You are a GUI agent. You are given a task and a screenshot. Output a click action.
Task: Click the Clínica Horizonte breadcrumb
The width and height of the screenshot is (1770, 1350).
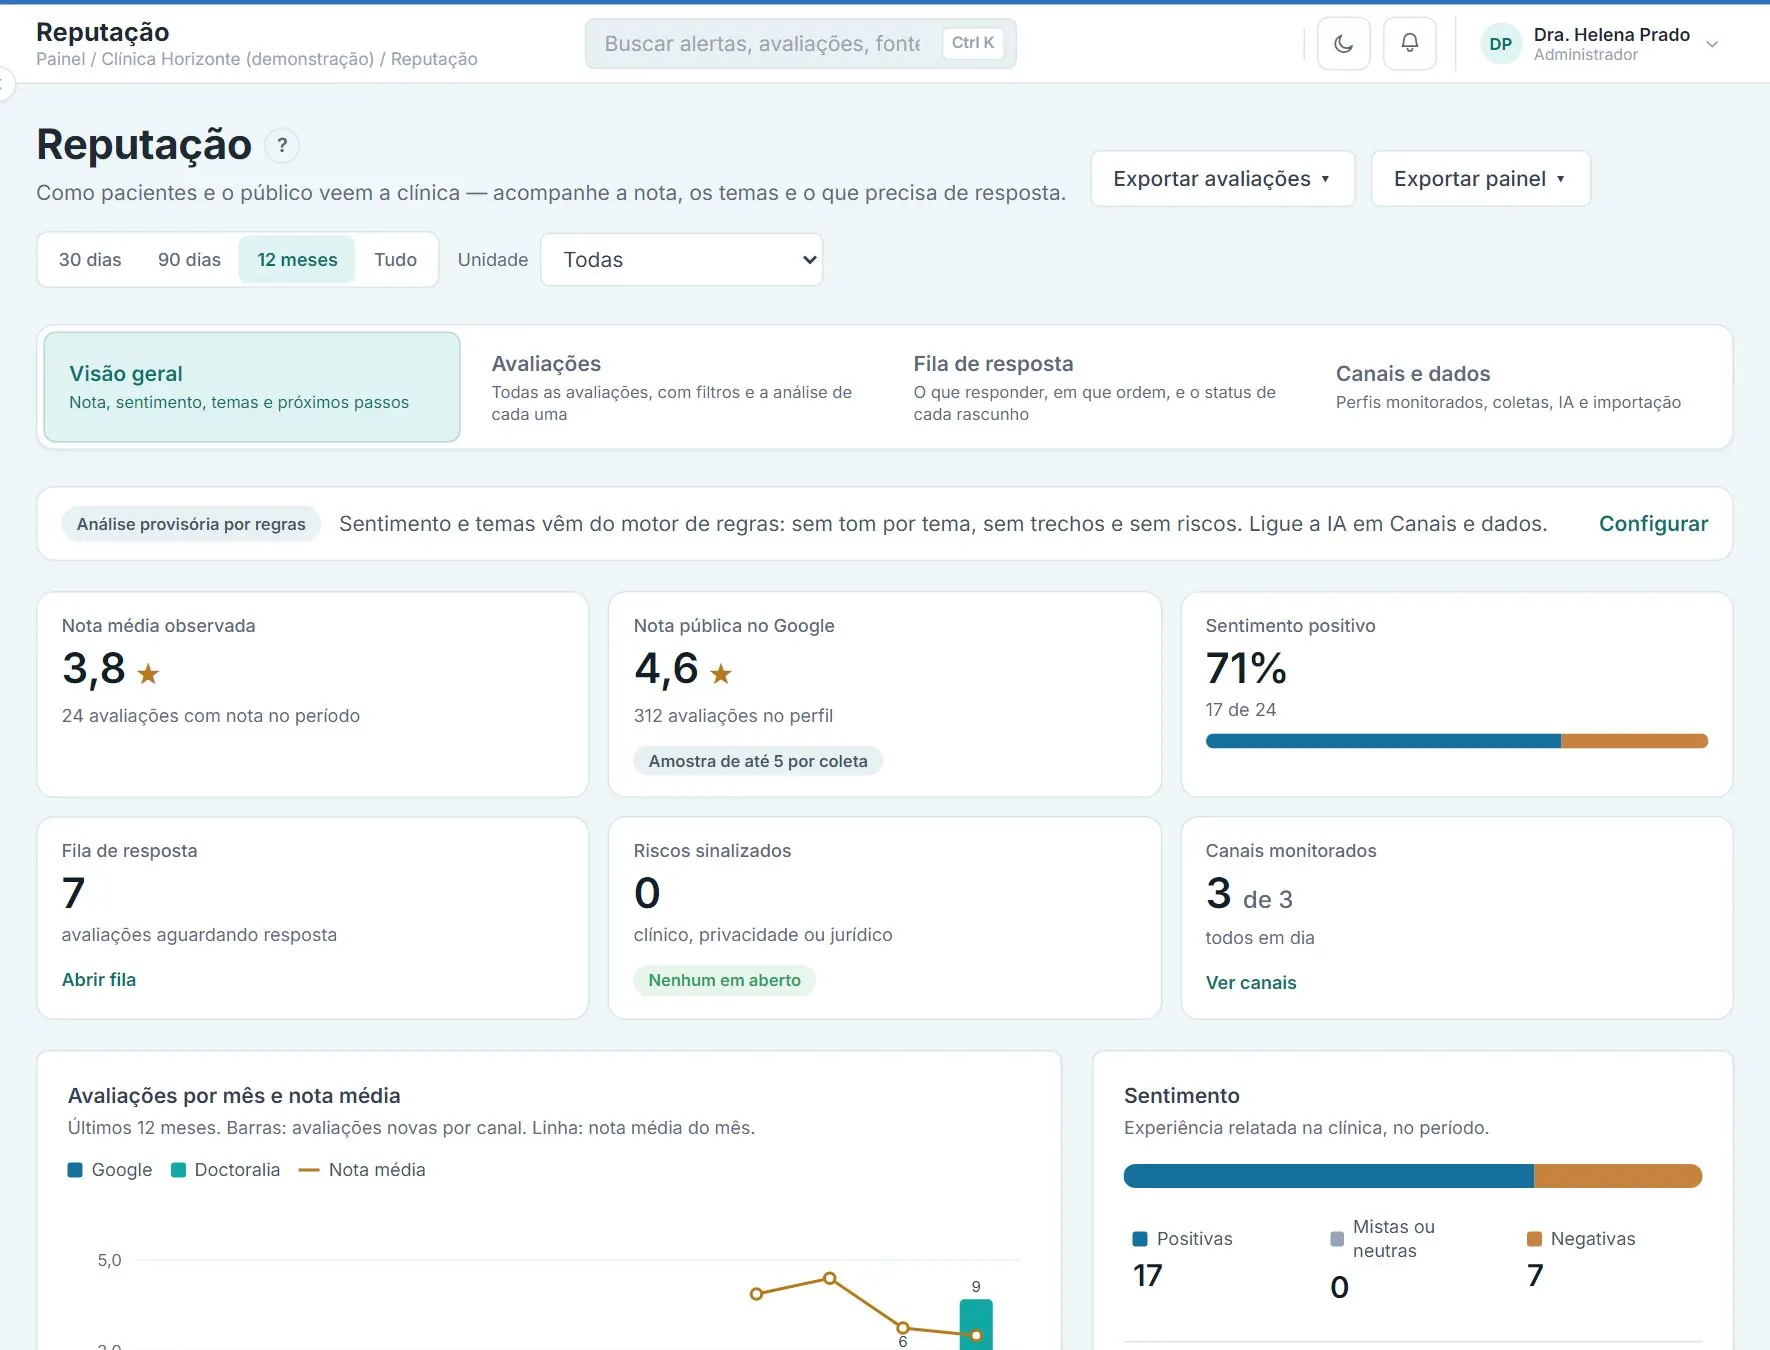pyautogui.click(x=238, y=59)
